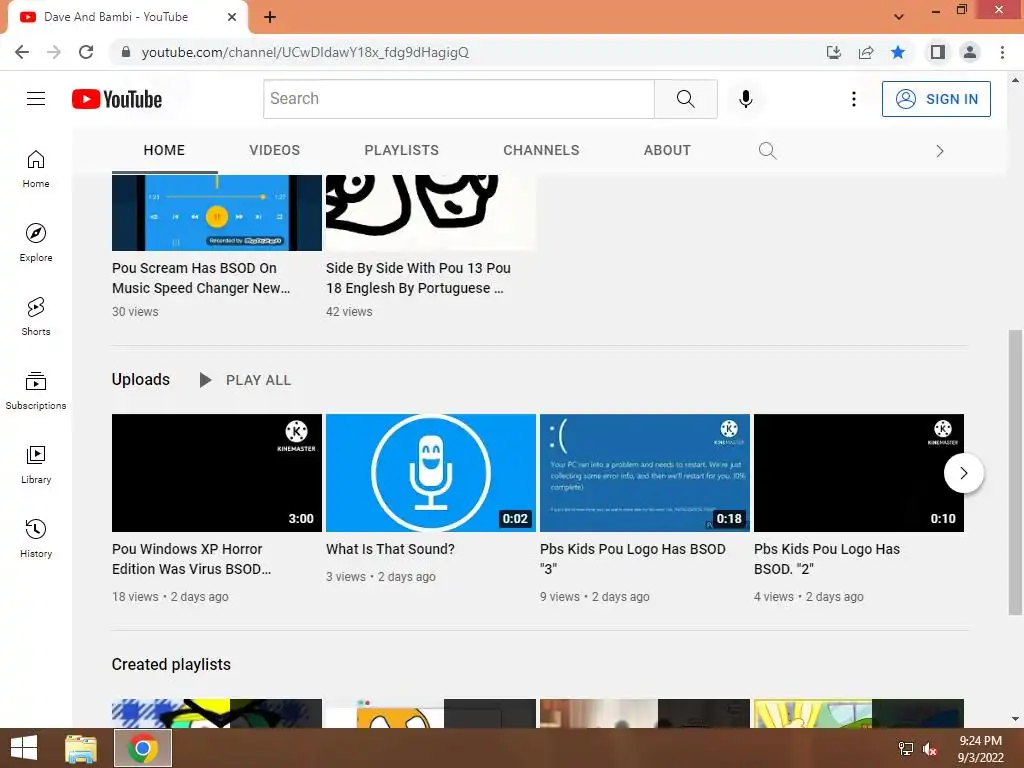Screen dimensions: 1024x768
Task: Open Pbs Kids Pou Logo BSOD "3" title
Action: point(633,559)
